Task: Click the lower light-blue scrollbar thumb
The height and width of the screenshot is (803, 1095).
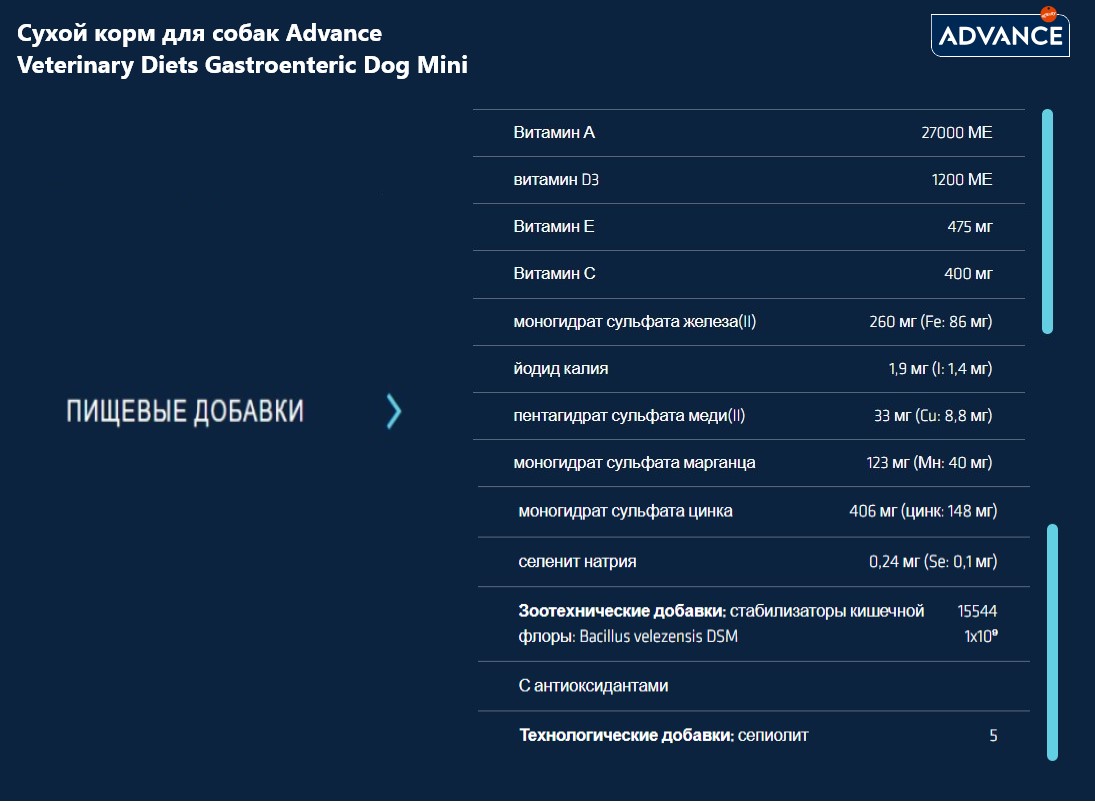Action: 1052,642
